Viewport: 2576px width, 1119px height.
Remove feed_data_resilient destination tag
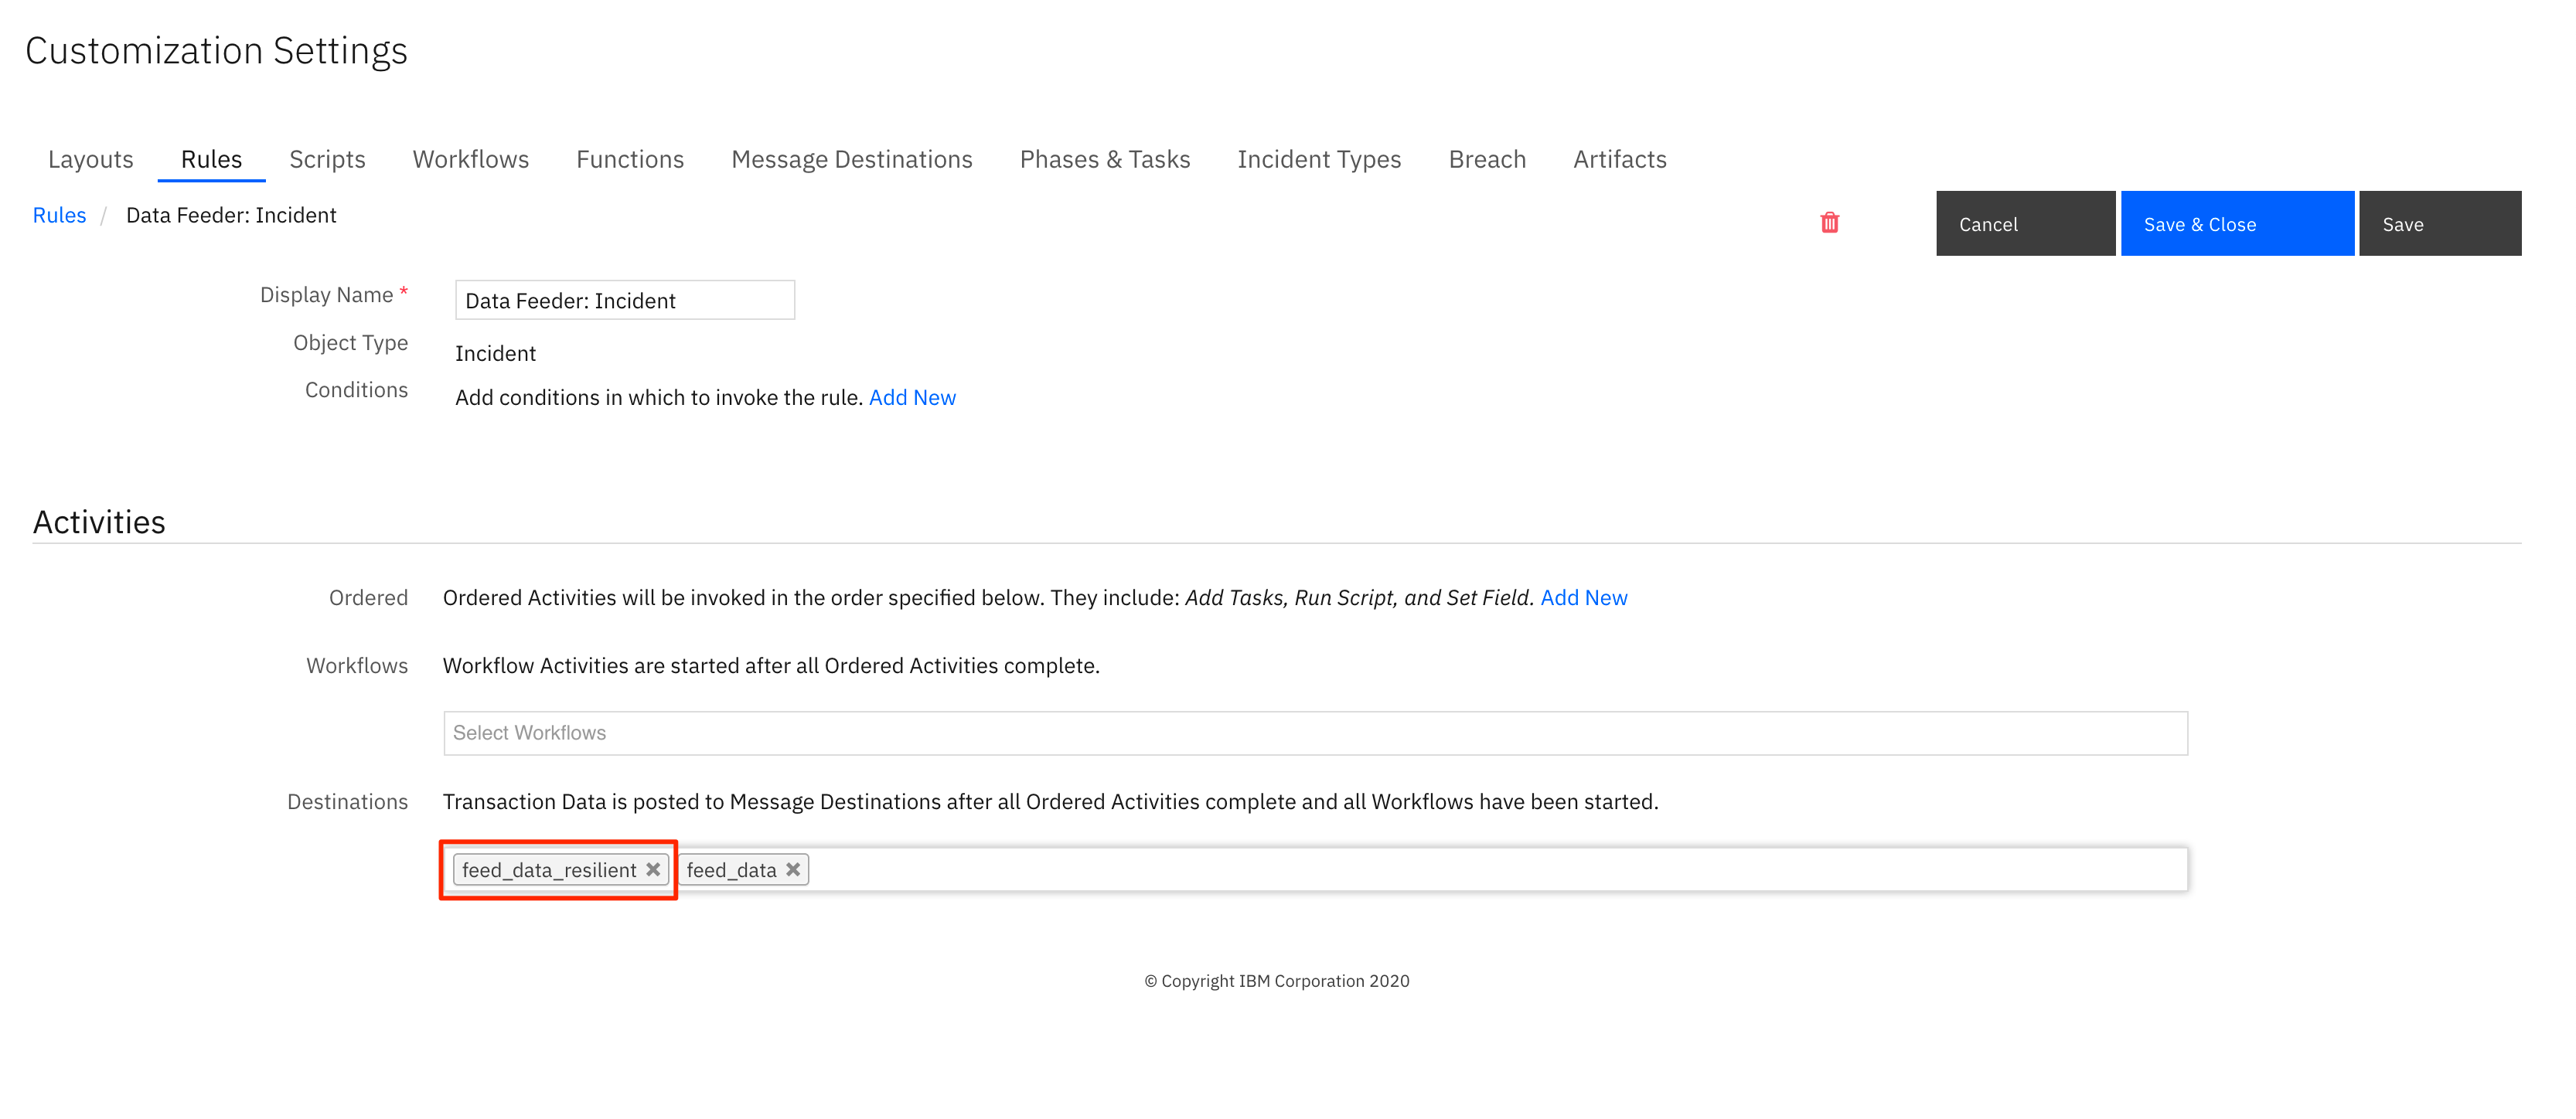653,868
